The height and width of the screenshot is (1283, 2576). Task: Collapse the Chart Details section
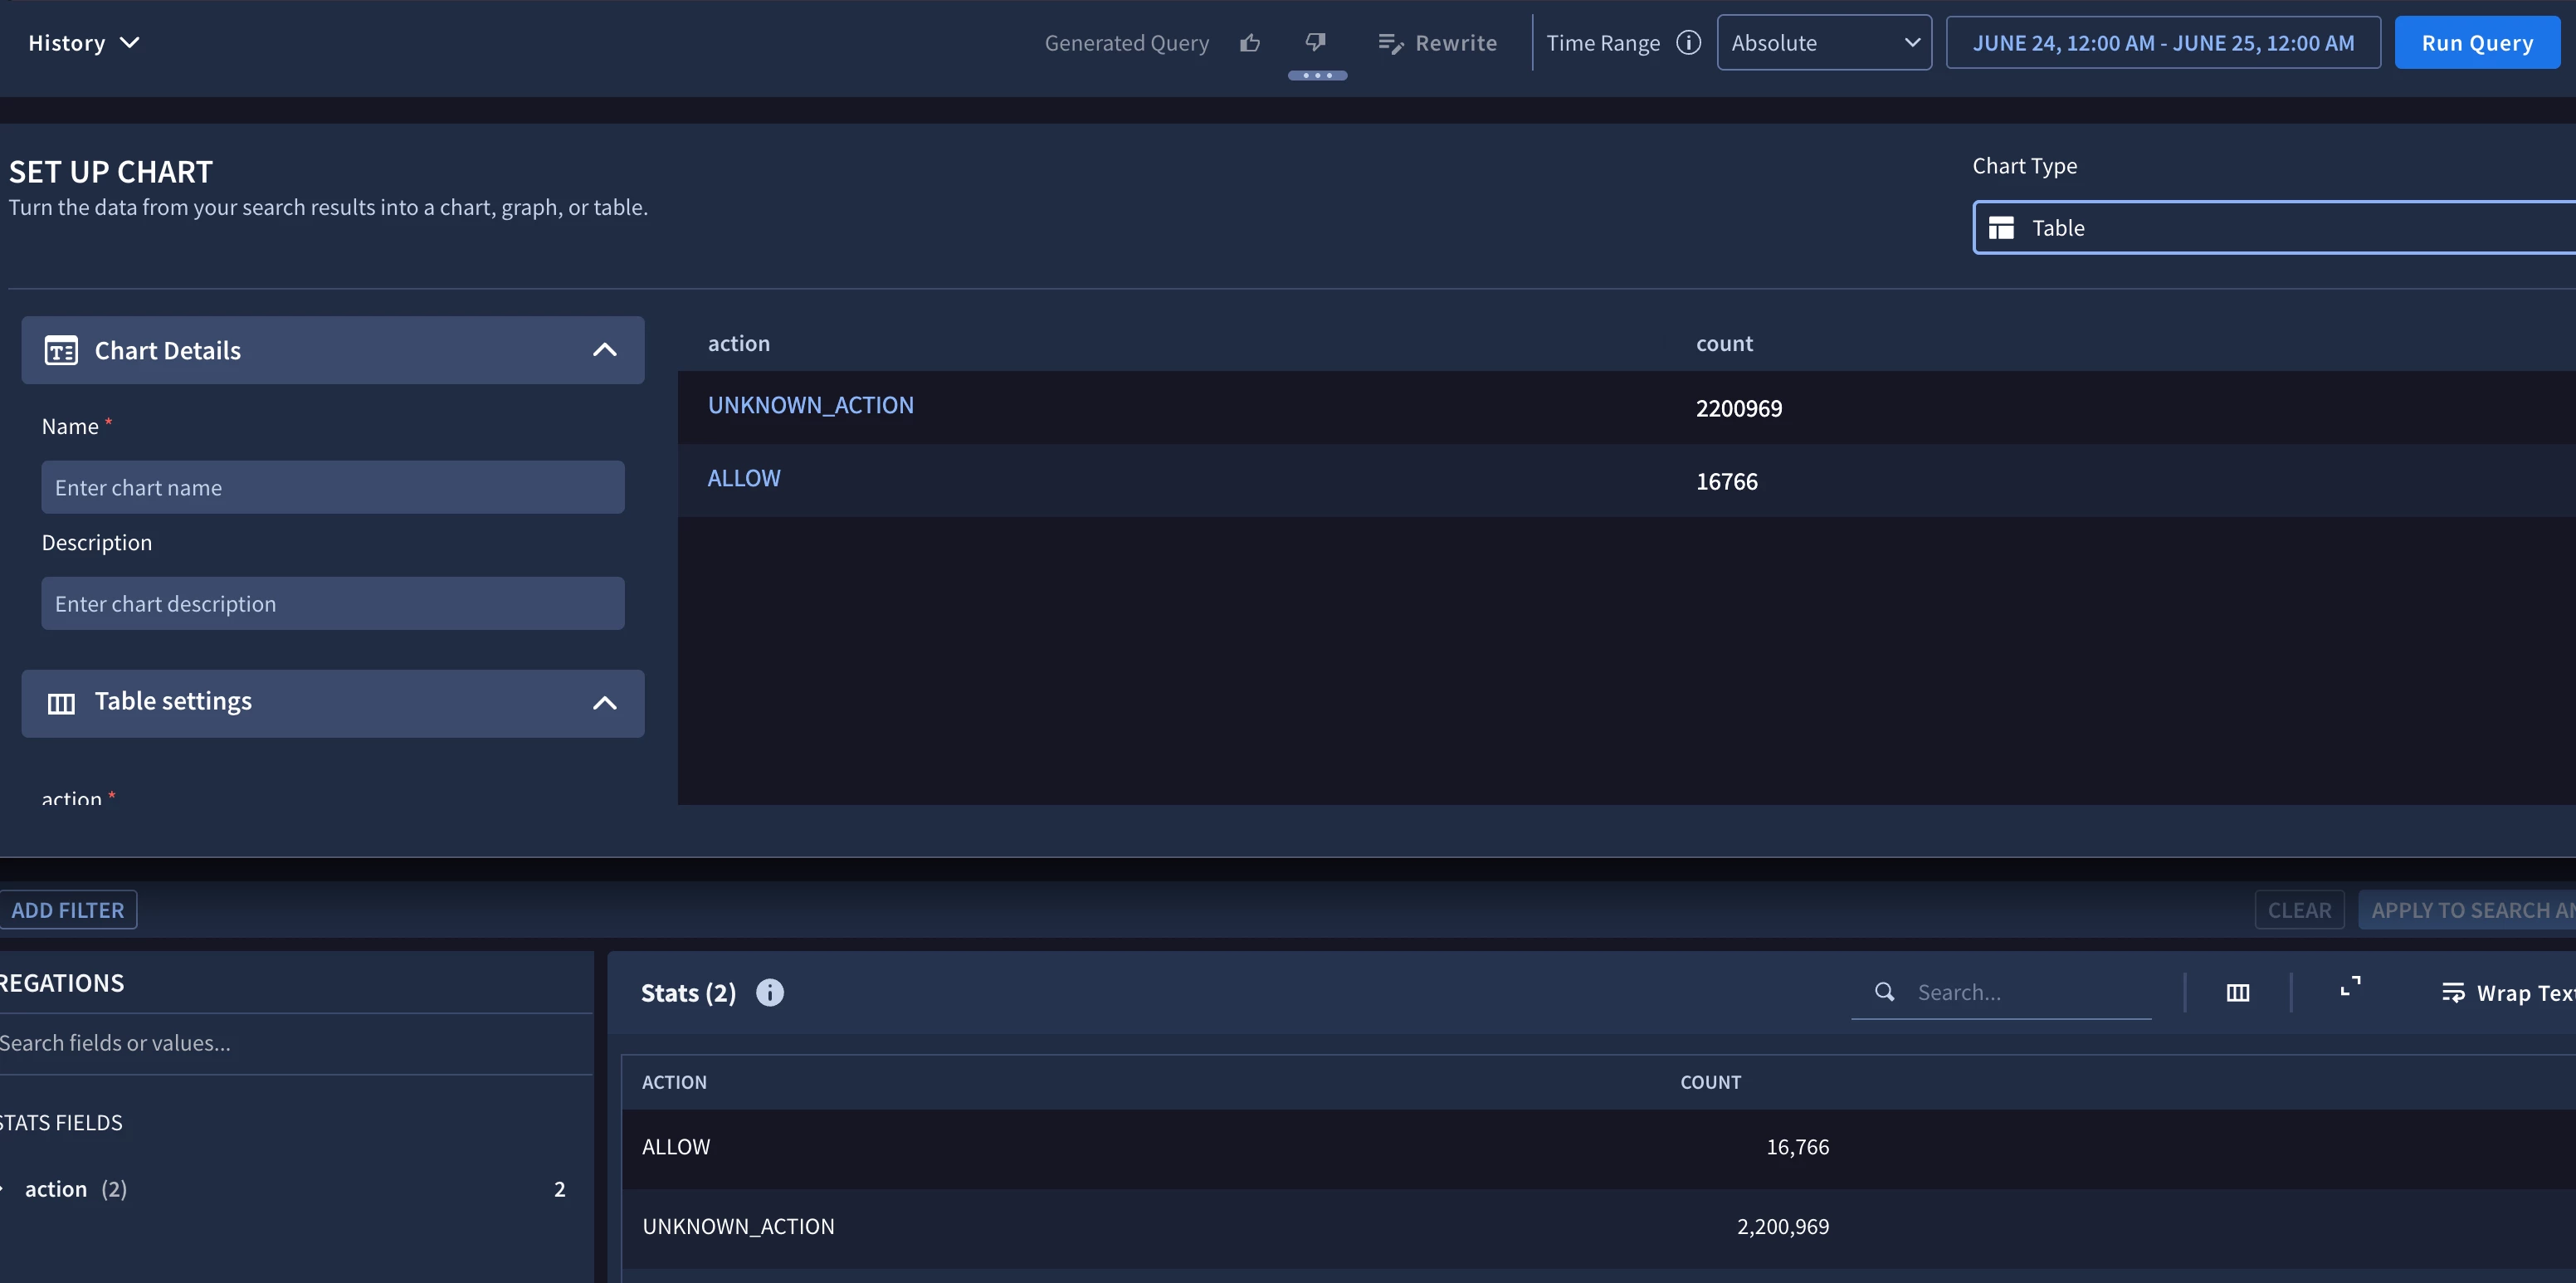point(604,350)
